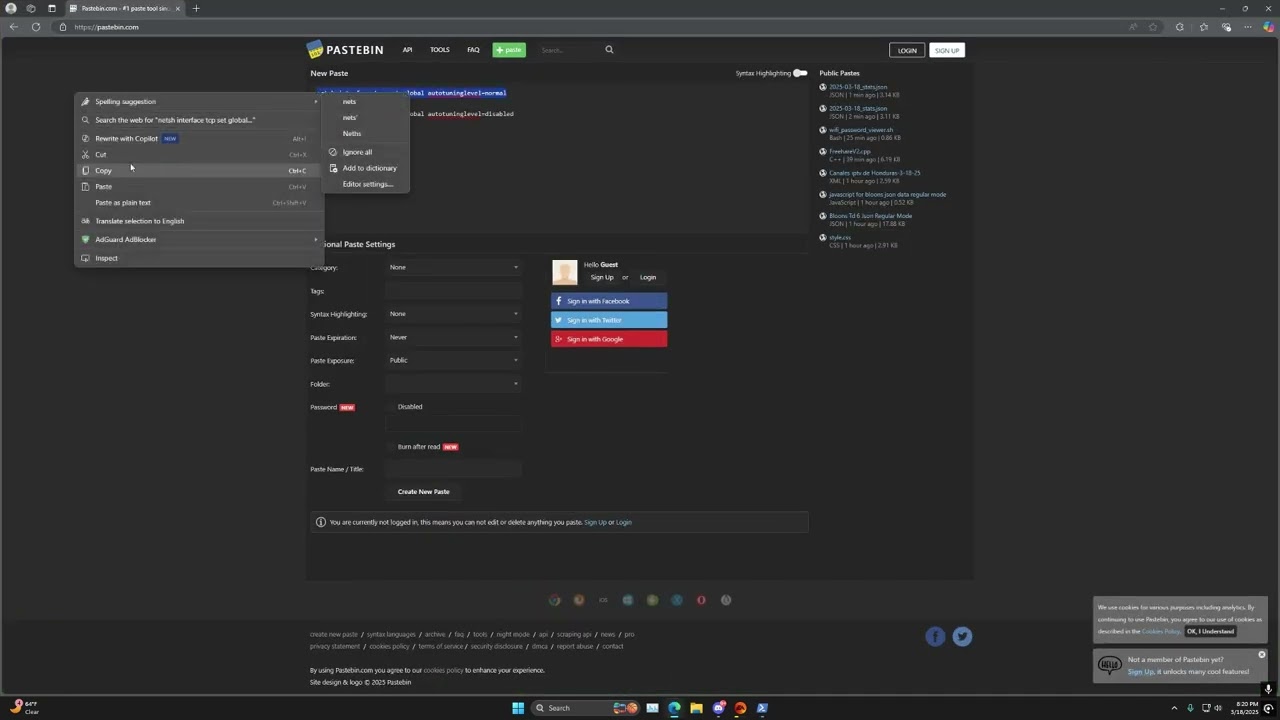Open the Paste Exposure dropdown set to Public
Viewport: 1280px width, 720px height.
pyautogui.click(x=454, y=360)
